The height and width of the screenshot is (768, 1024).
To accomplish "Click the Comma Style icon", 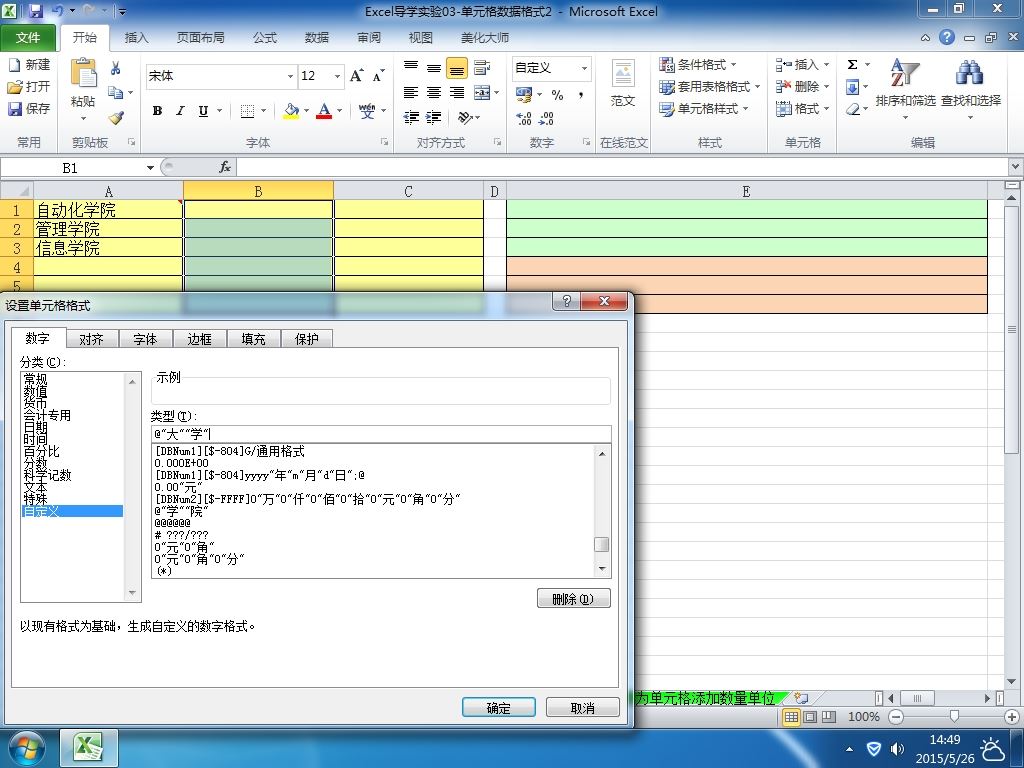I will coord(581,95).
